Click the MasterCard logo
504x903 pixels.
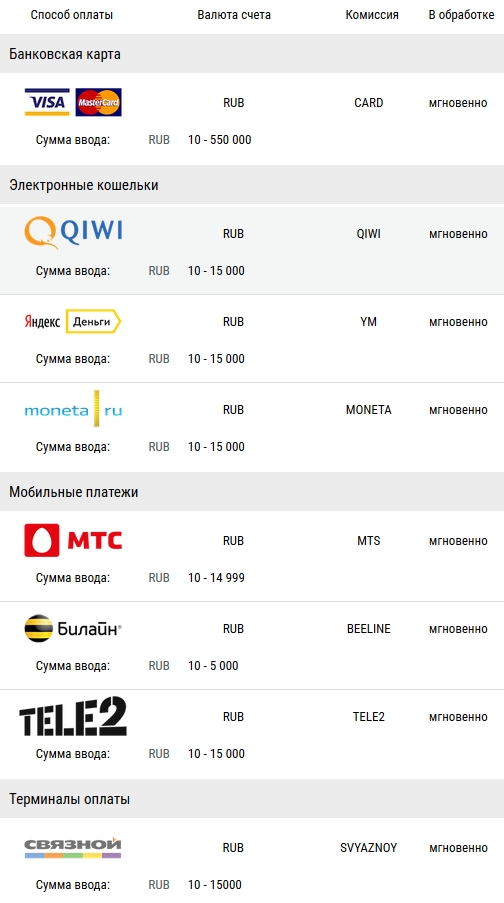coord(98,103)
